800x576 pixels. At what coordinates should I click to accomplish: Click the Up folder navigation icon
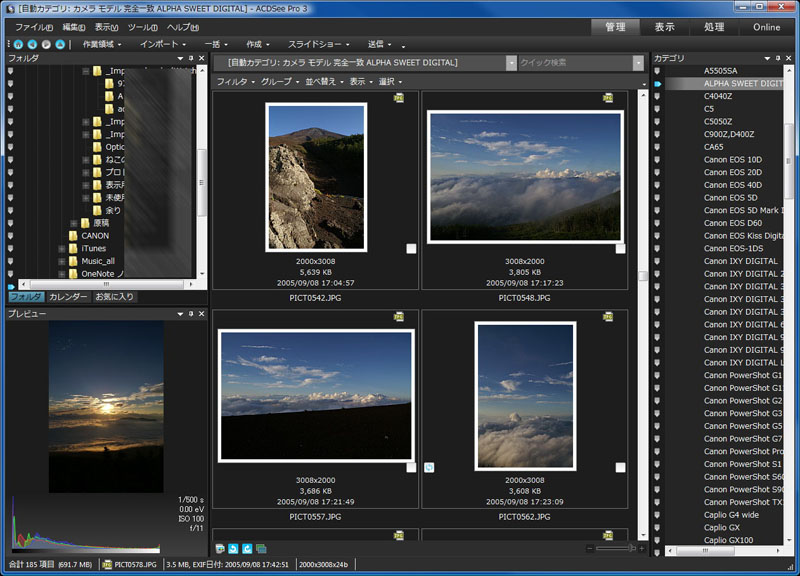pyautogui.click(x=61, y=44)
